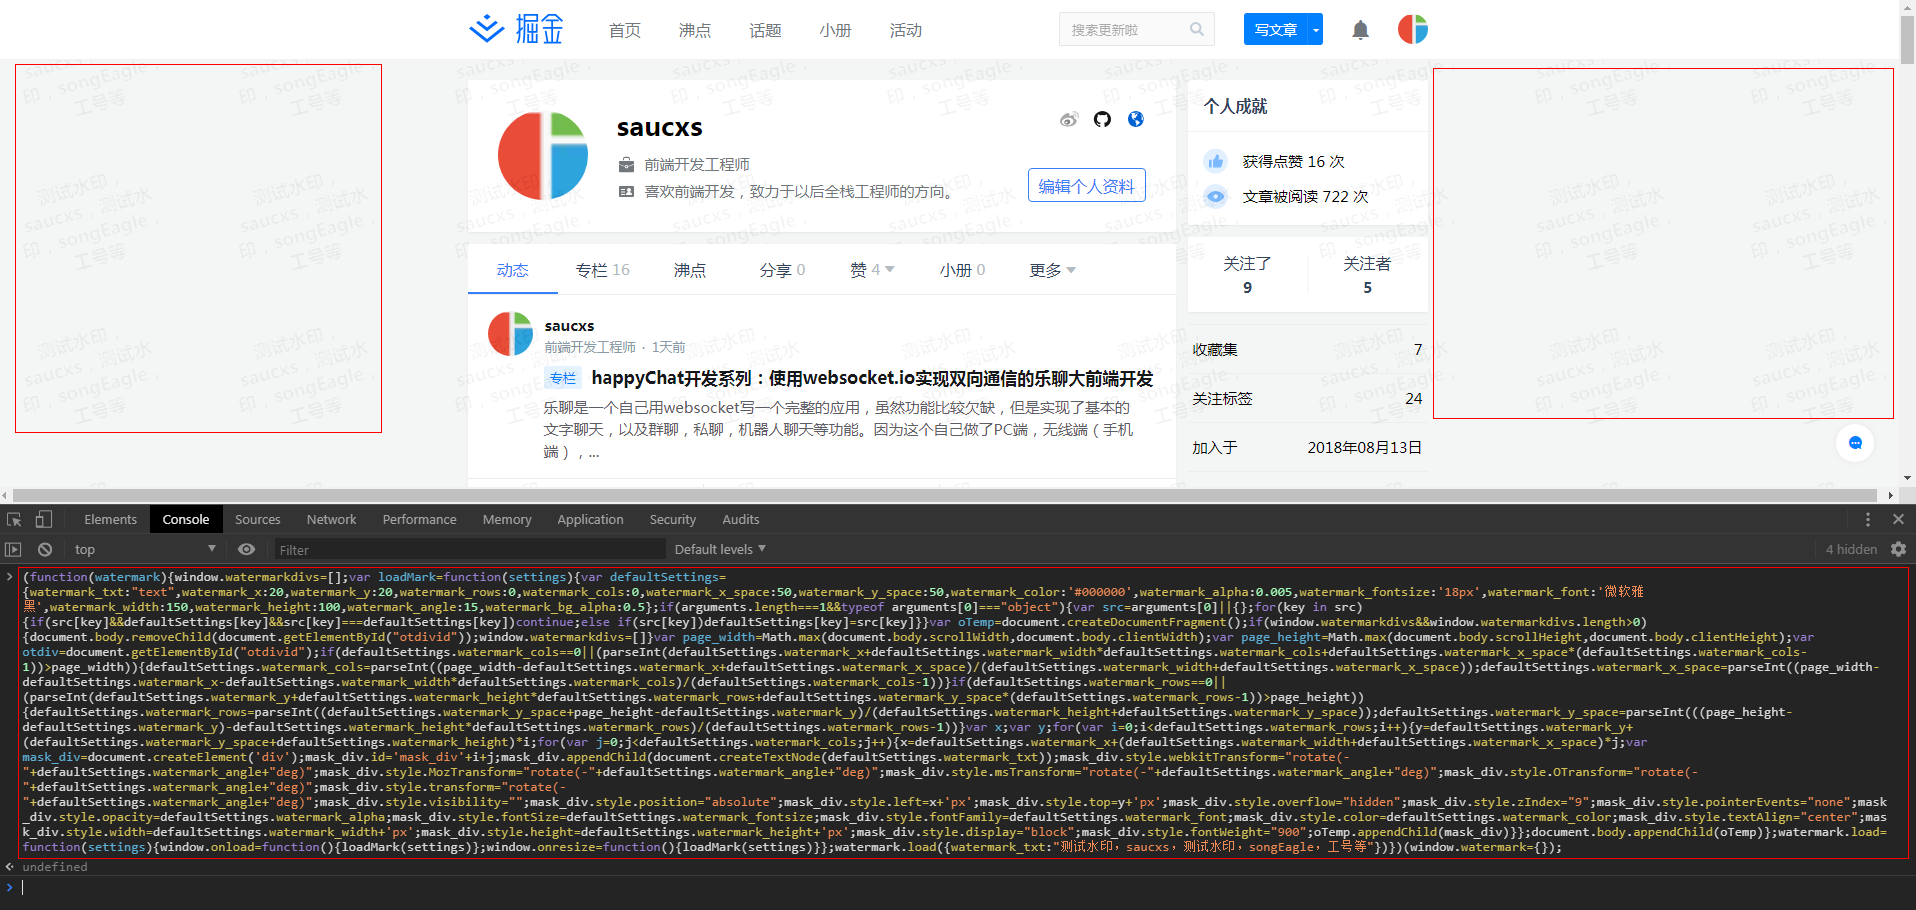Open 沸点 in the top navigation
1916x910 pixels.
click(695, 30)
